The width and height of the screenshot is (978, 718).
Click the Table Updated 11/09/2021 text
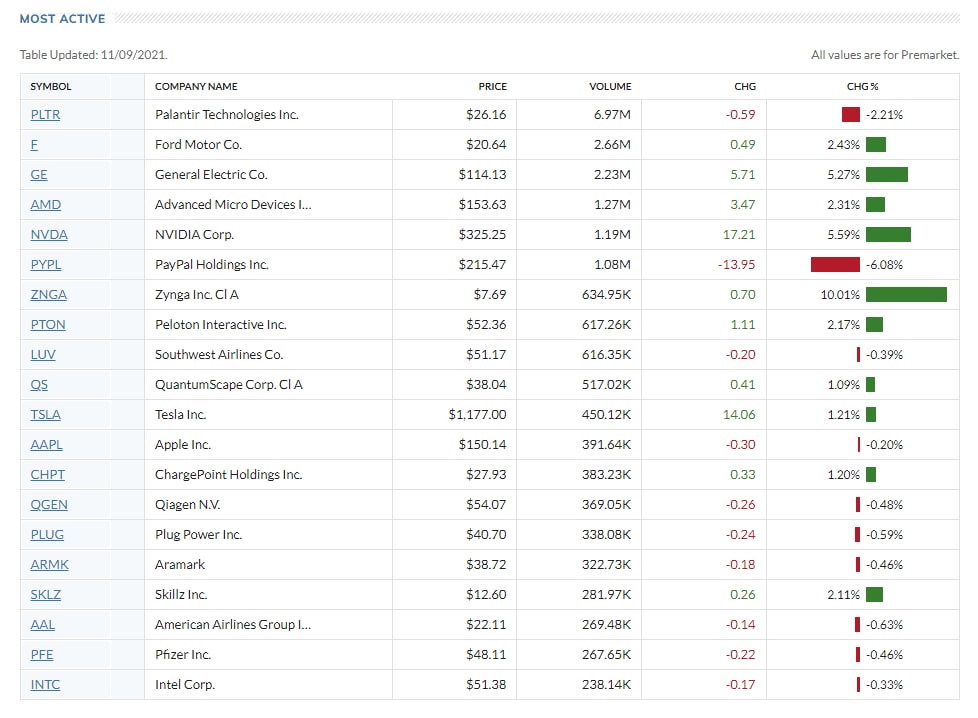pyautogui.click(x=94, y=55)
